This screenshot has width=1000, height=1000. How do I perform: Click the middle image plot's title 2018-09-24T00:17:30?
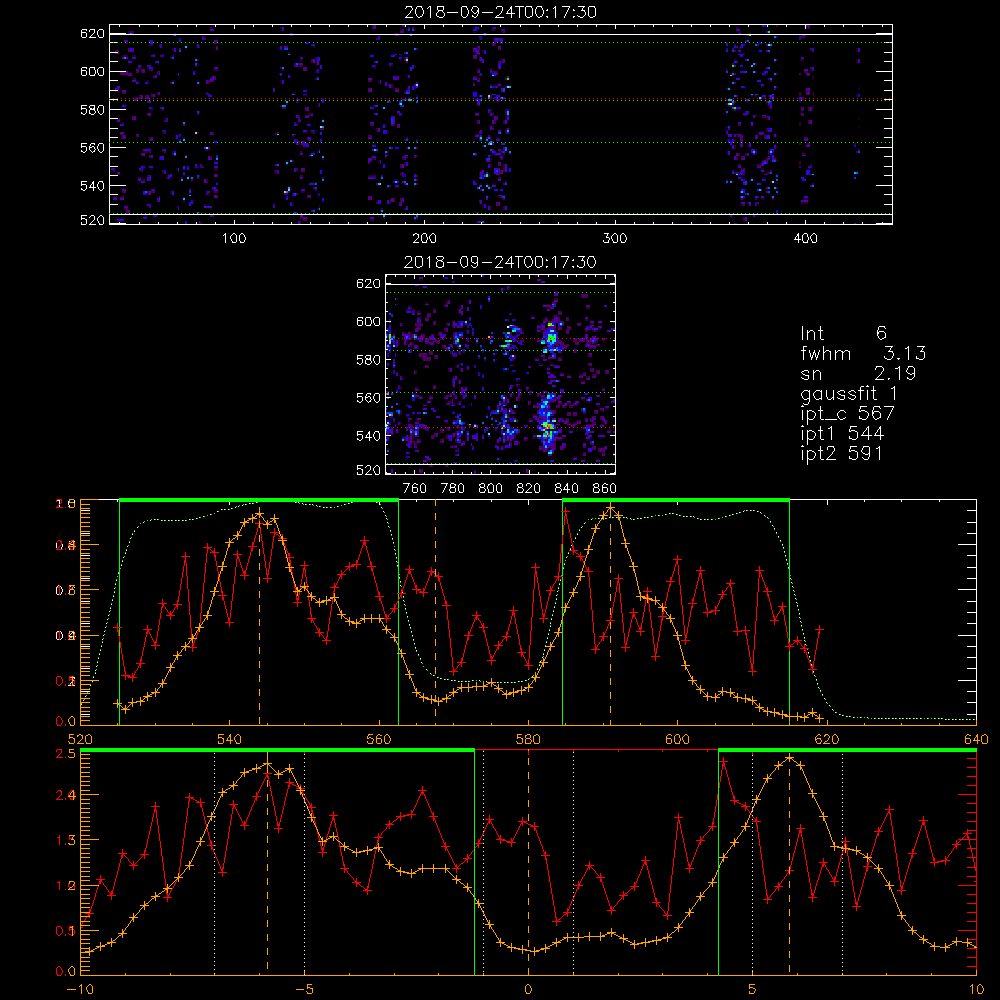[x=501, y=262]
